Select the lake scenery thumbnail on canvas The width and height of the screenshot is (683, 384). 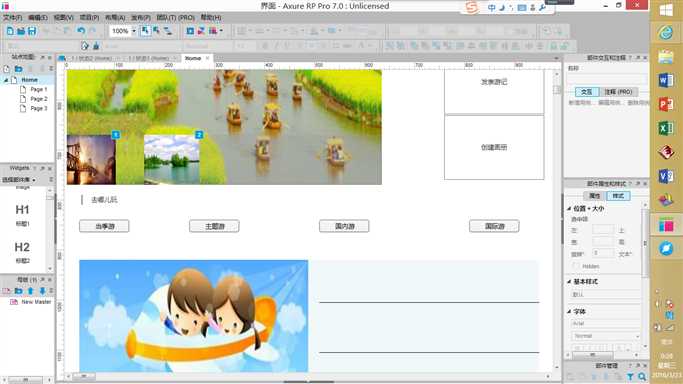(172, 160)
